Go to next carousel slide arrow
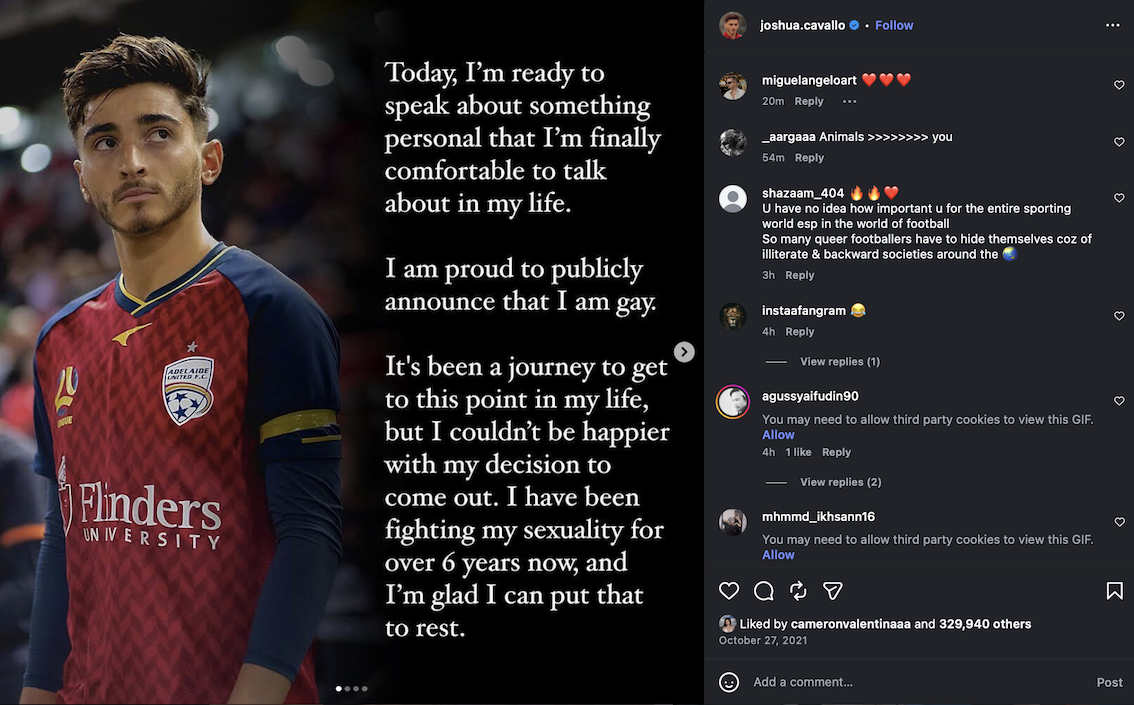This screenshot has width=1134, height=705. pos(684,352)
